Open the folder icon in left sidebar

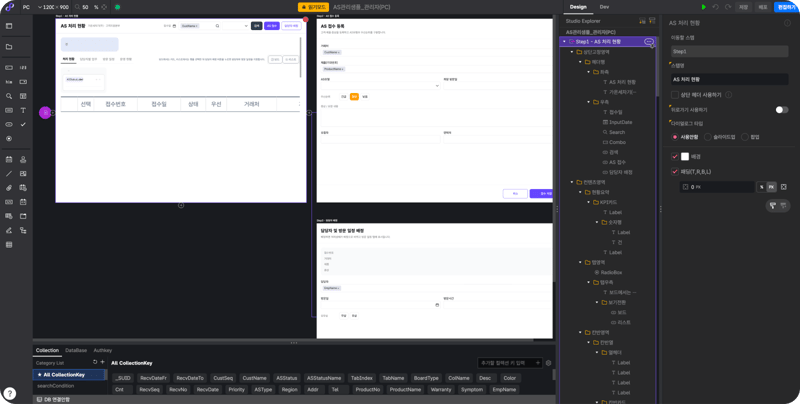pyautogui.click(x=9, y=47)
